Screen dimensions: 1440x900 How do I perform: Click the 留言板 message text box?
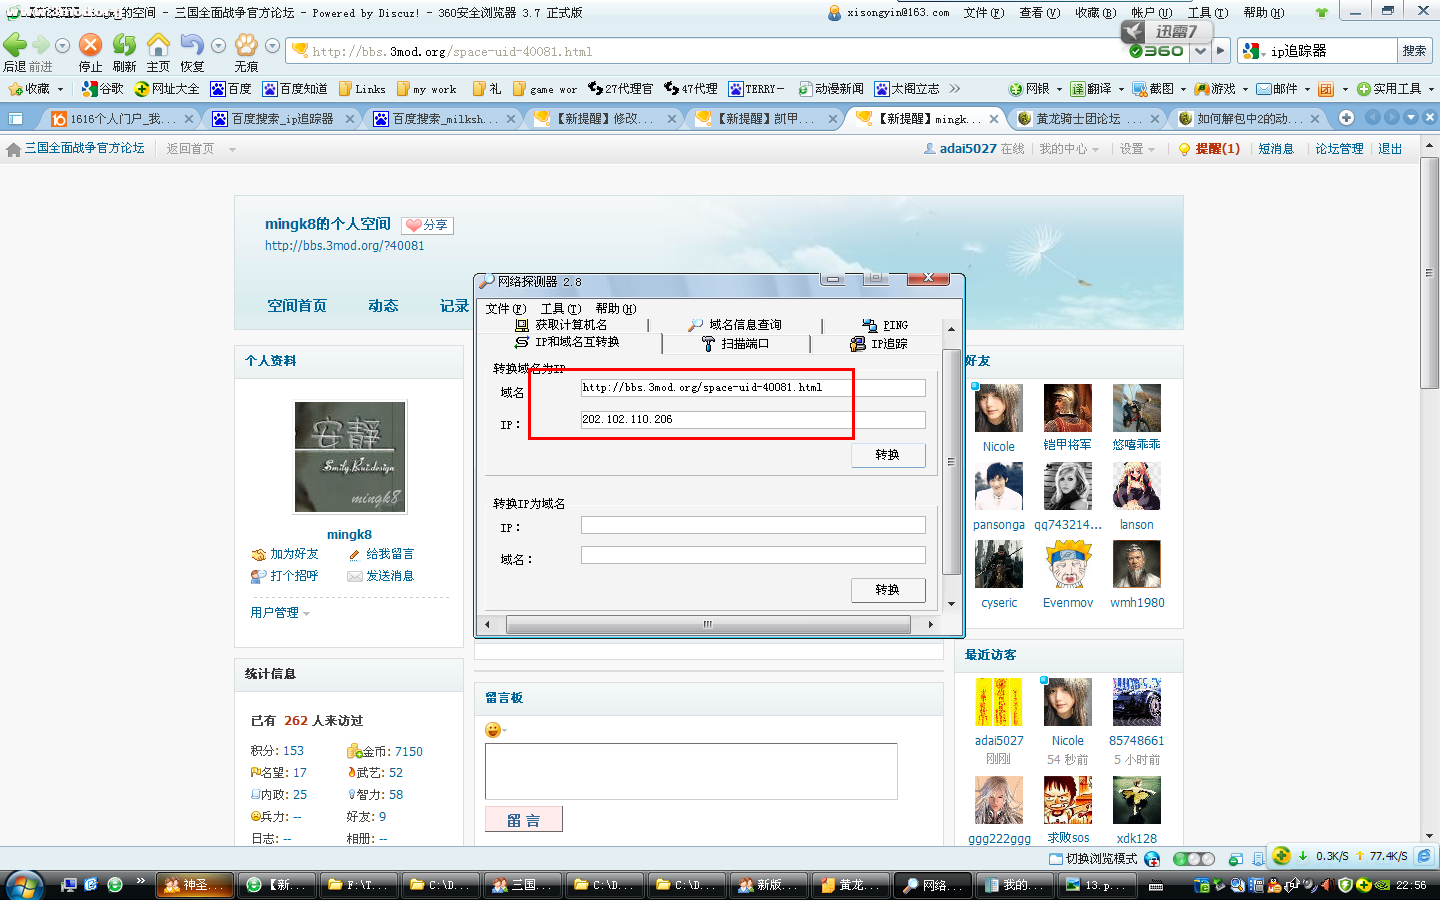coord(690,770)
